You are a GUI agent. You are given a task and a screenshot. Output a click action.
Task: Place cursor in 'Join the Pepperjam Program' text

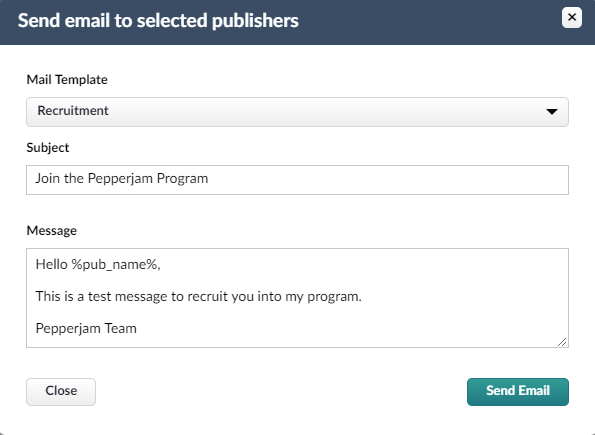pyautogui.click(x=122, y=178)
